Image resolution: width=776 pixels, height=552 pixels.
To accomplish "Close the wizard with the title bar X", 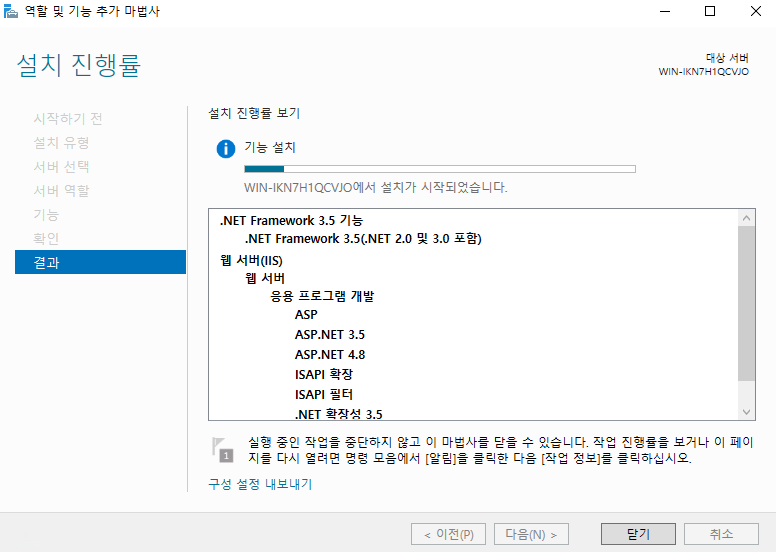I will [756, 11].
